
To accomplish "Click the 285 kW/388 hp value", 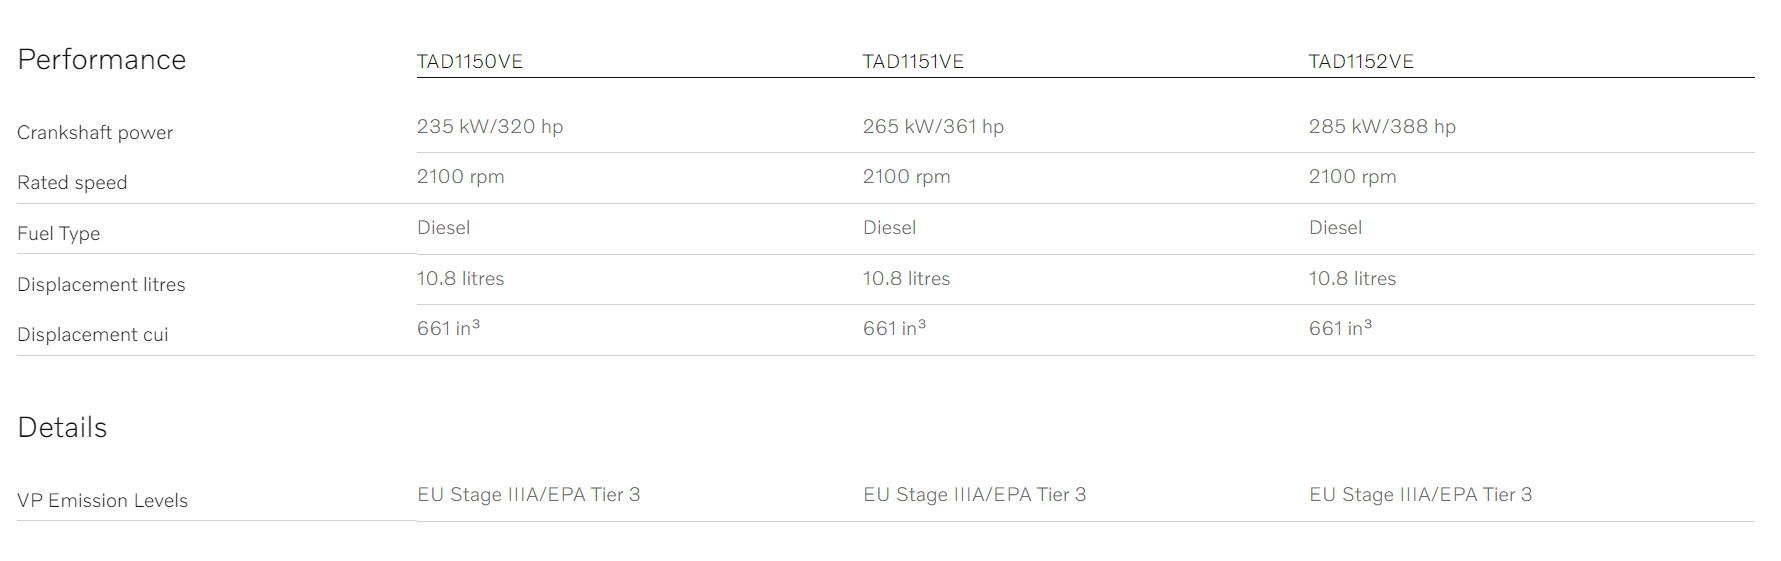I will (x=1382, y=127).
